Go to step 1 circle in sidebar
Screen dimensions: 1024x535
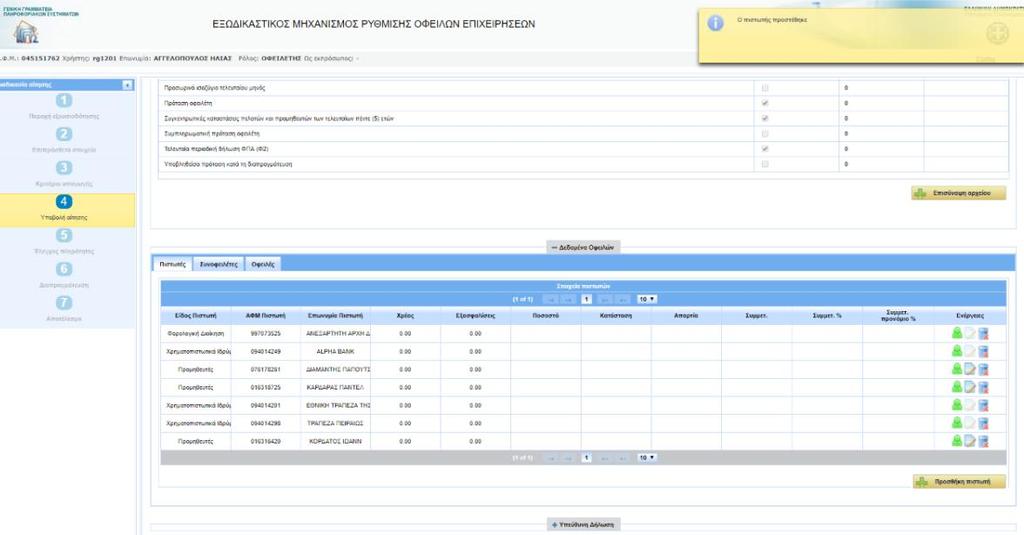click(64, 101)
